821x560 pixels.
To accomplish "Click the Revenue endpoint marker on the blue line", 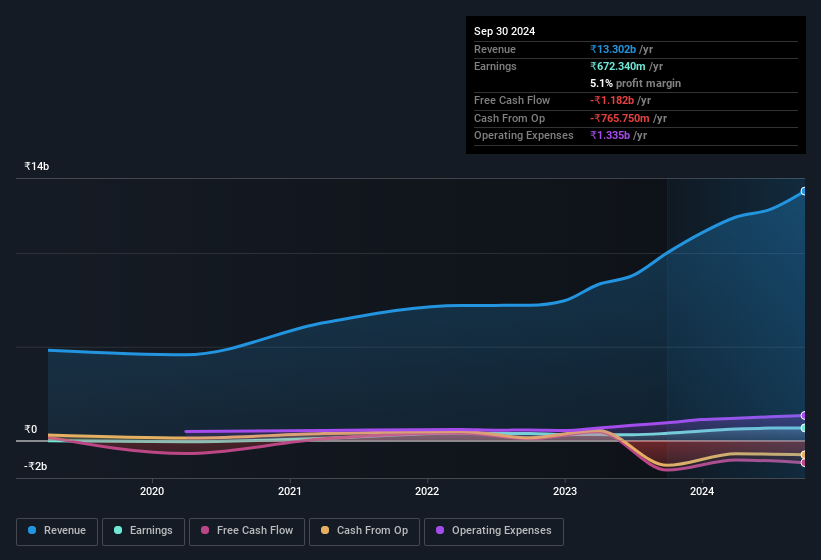I will 804,192.
